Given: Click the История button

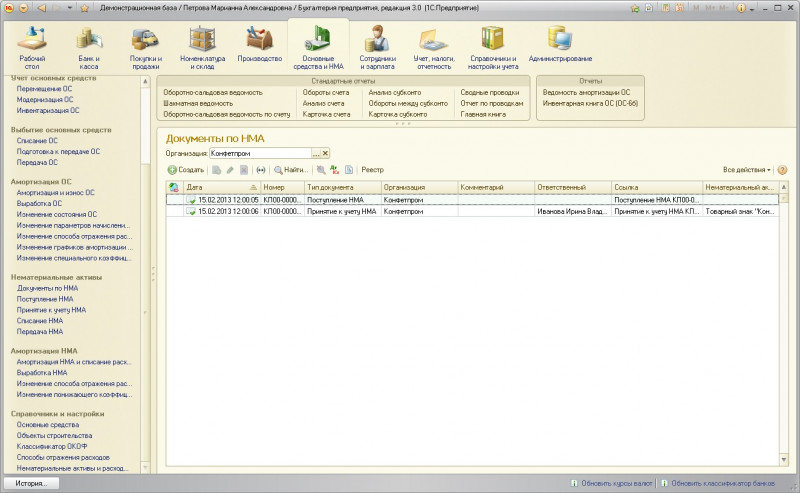Looking at the screenshot, I should pos(31,483).
